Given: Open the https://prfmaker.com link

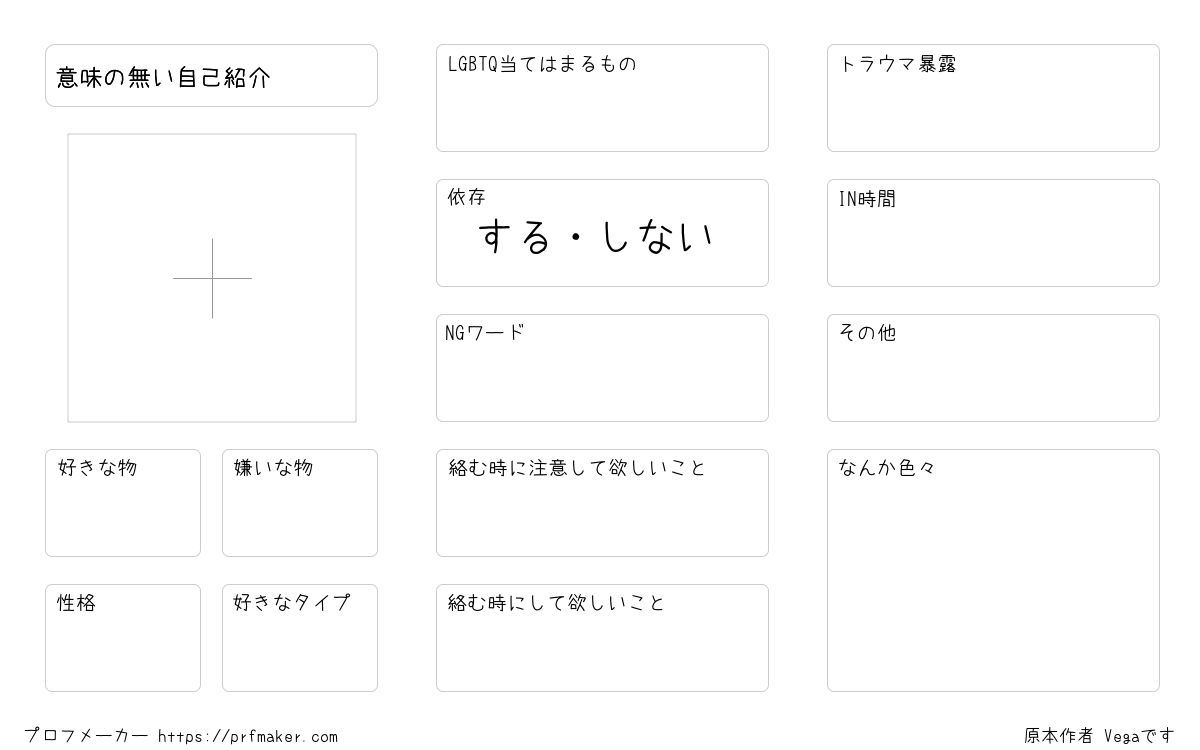Looking at the screenshot, I should [248, 737].
